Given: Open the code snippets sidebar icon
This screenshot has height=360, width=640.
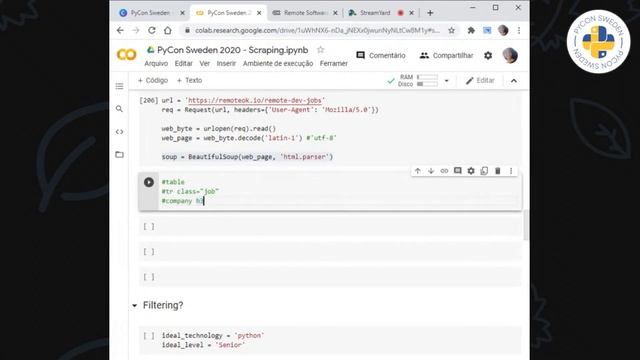Looking at the screenshot, I should tap(119, 132).
